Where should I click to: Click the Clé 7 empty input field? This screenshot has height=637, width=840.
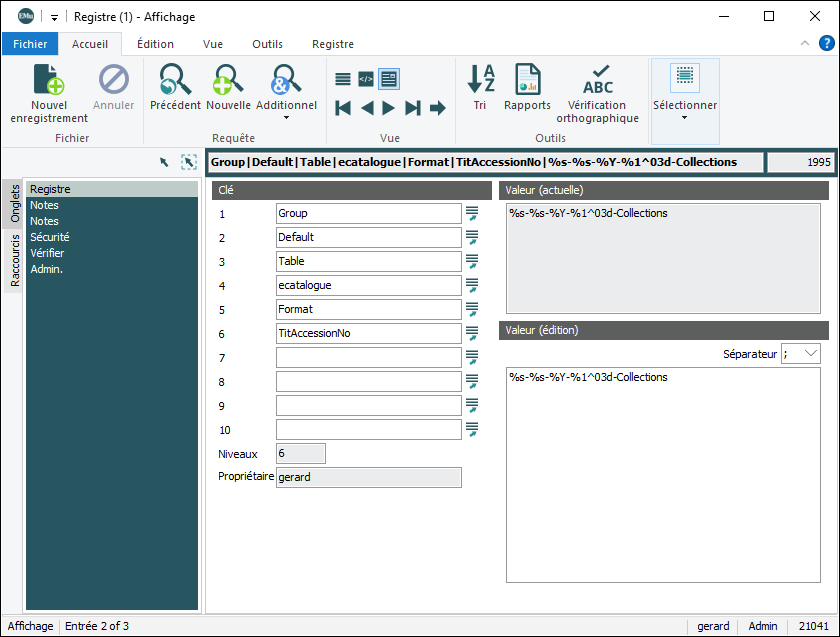pos(368,357)
